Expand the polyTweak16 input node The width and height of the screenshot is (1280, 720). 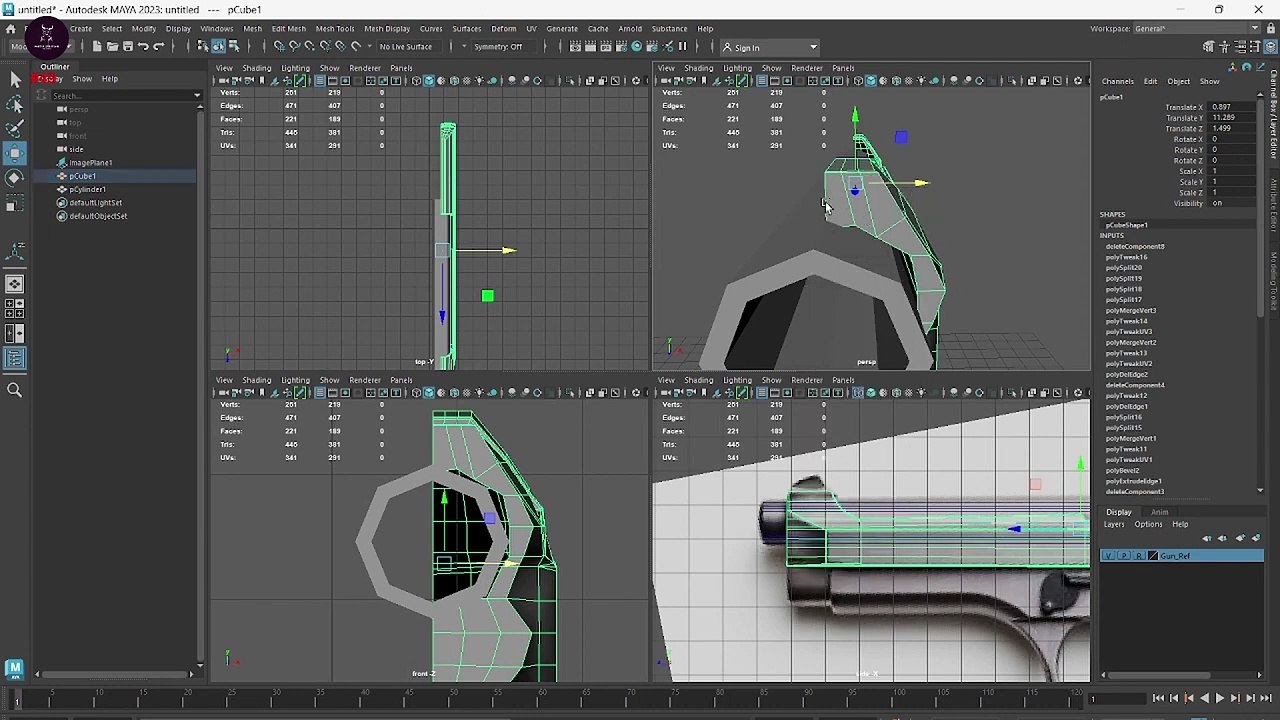click(1126, 257)
